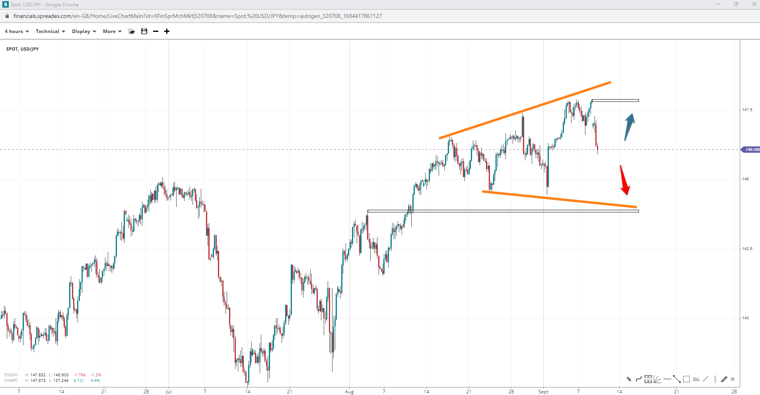Image resolution: width=760 pixels, height=395 pixels.
Task: Select the curved line drawing tool
Action: (638, 379)
